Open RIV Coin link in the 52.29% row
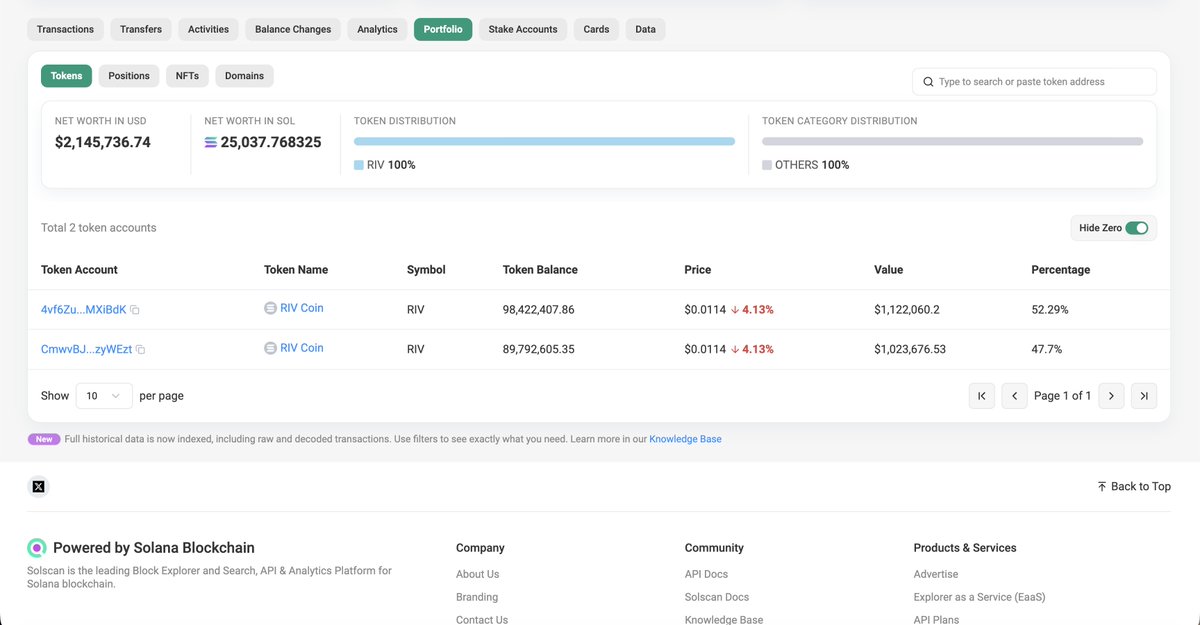 [302, 308]
